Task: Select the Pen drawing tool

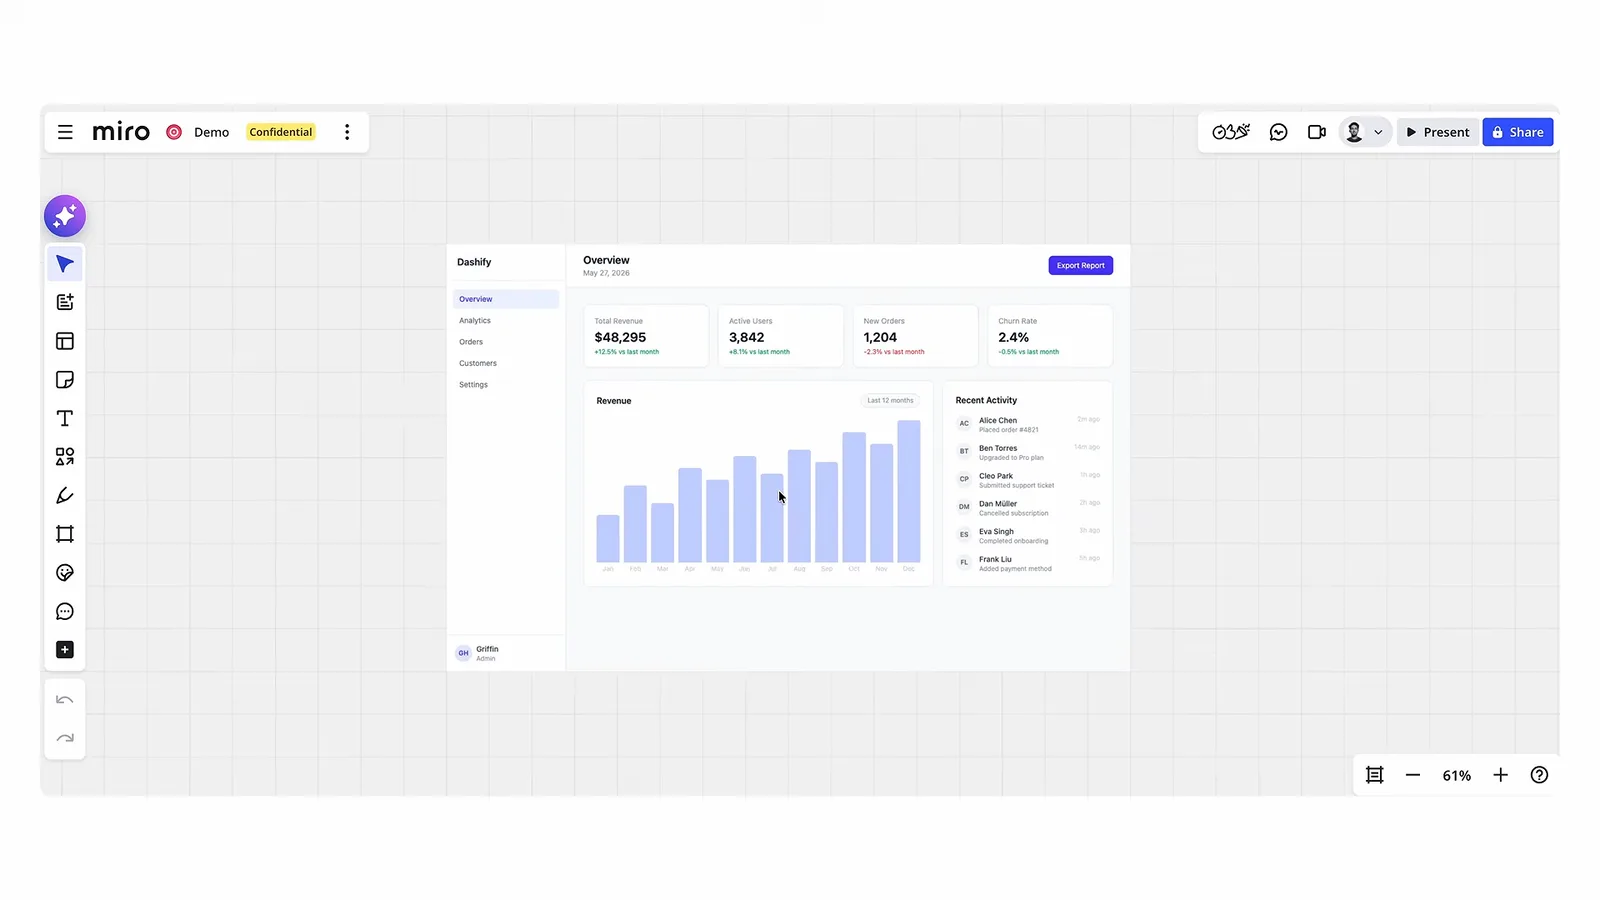Action: (x=65, y=496)
